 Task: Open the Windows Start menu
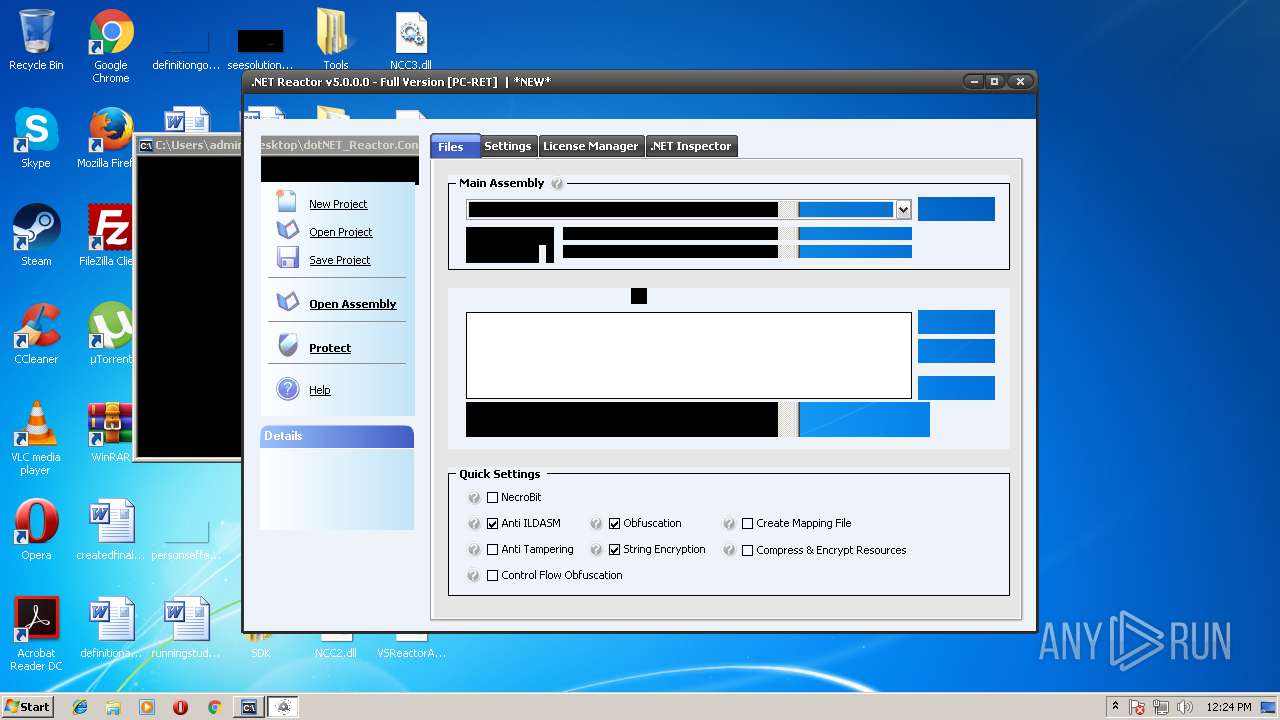[x=27, y=706]
